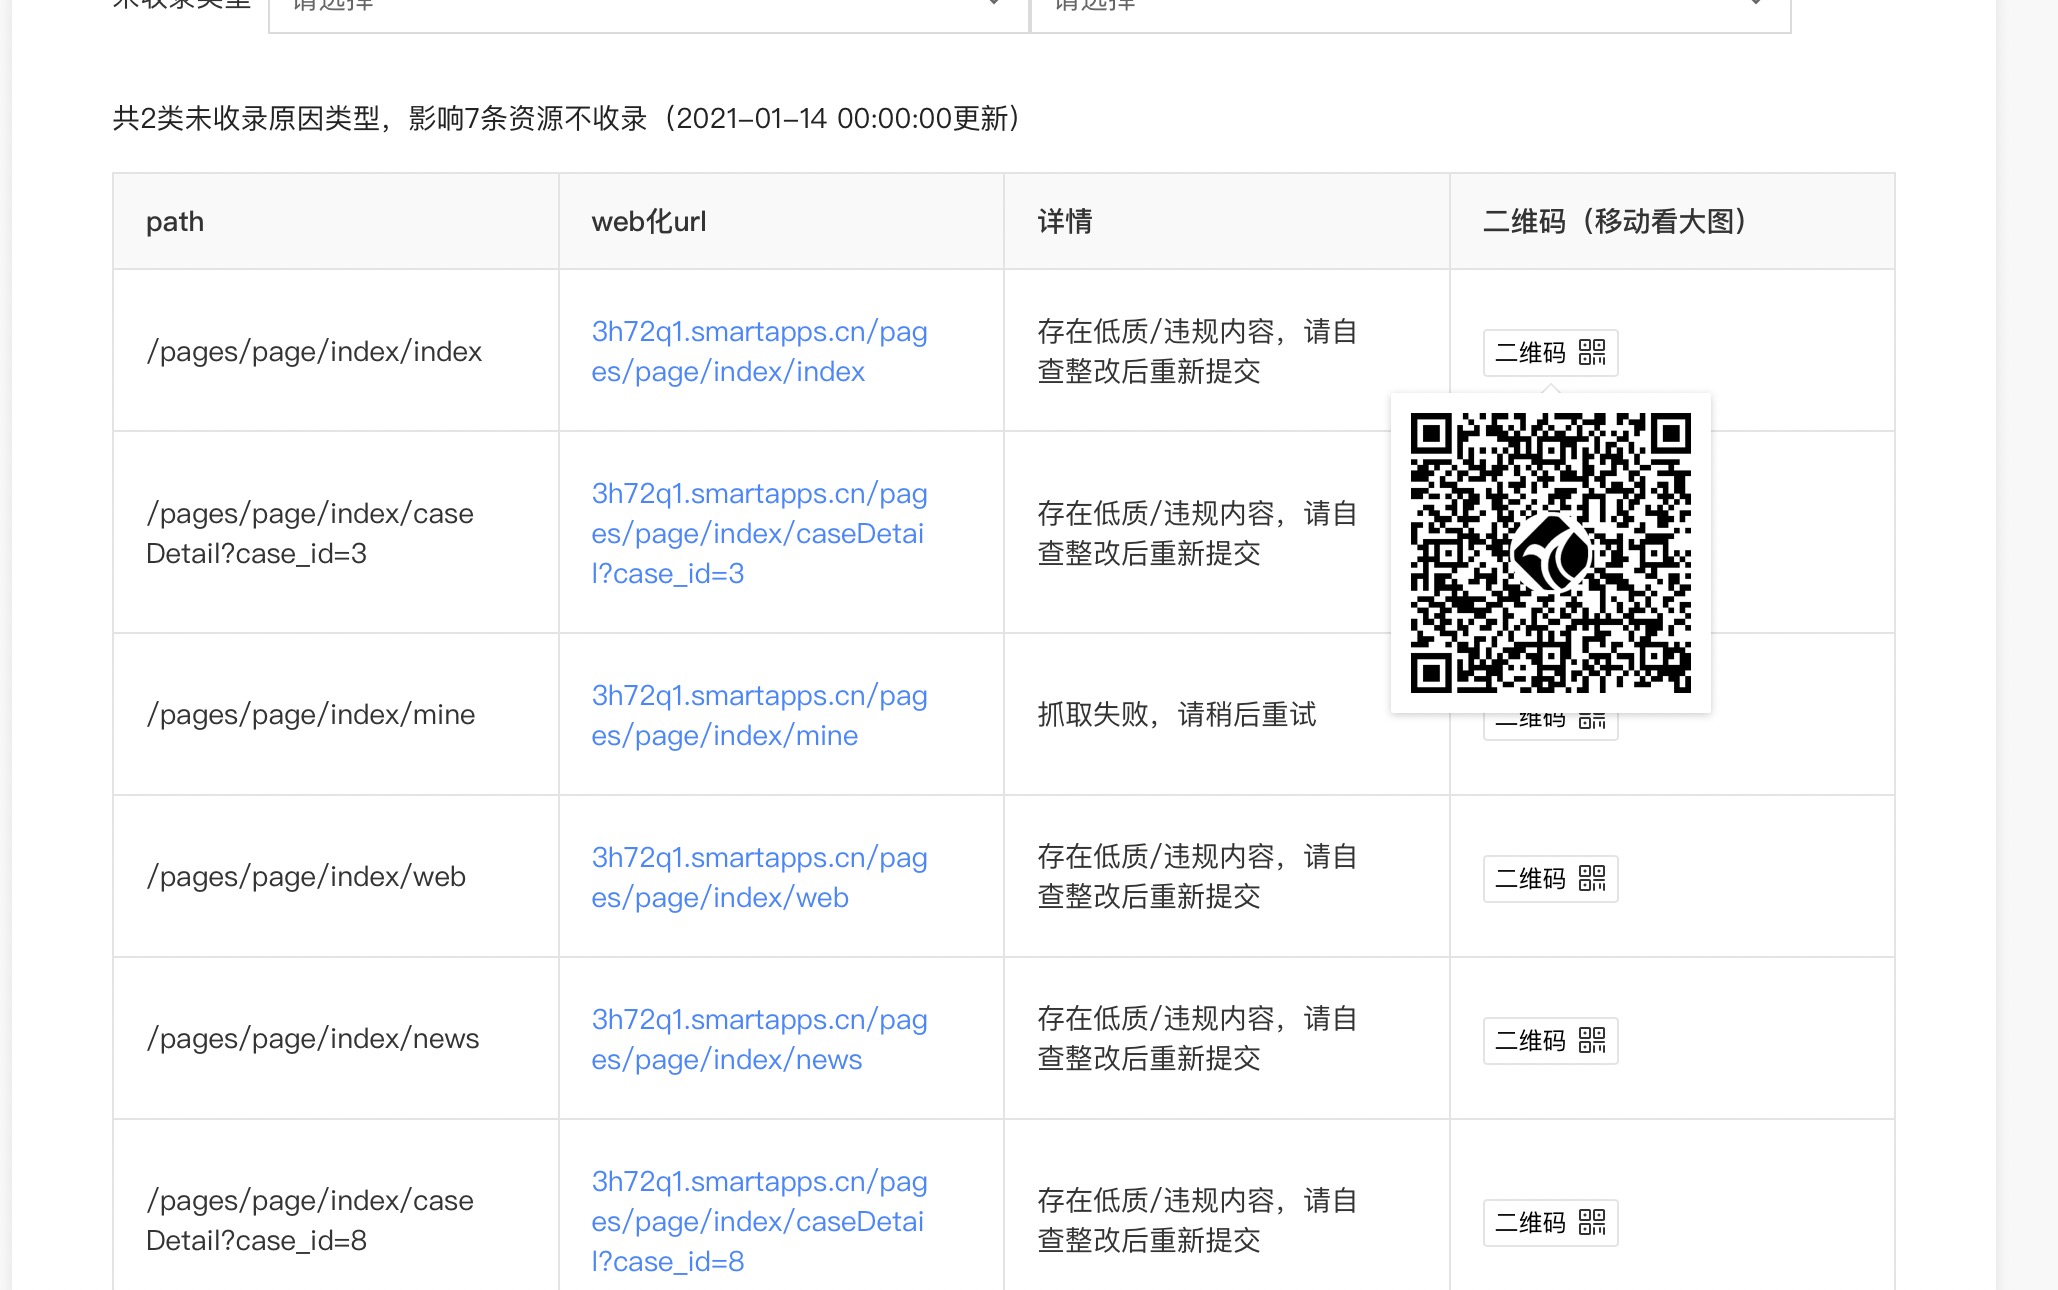The height and width of the screenshot is (1290, 2058).
Task: Click 二维码 button for /pages/page/index/web row
Action: point(1550,878)
